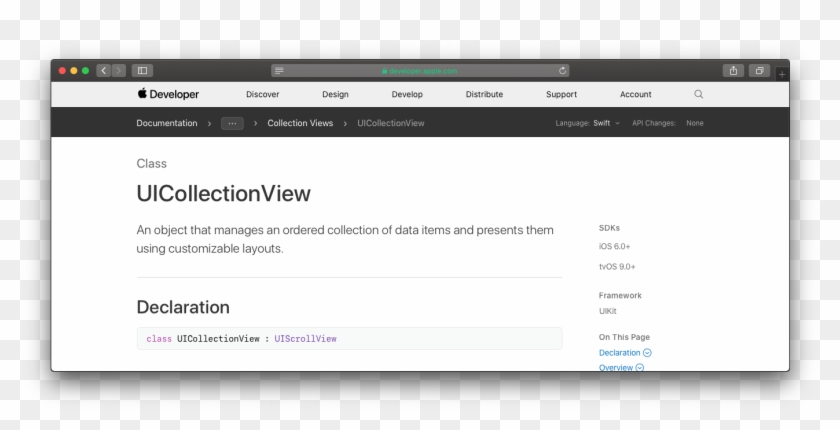Open API Changes None selector
840x430 pixels.
coord(695,123)
